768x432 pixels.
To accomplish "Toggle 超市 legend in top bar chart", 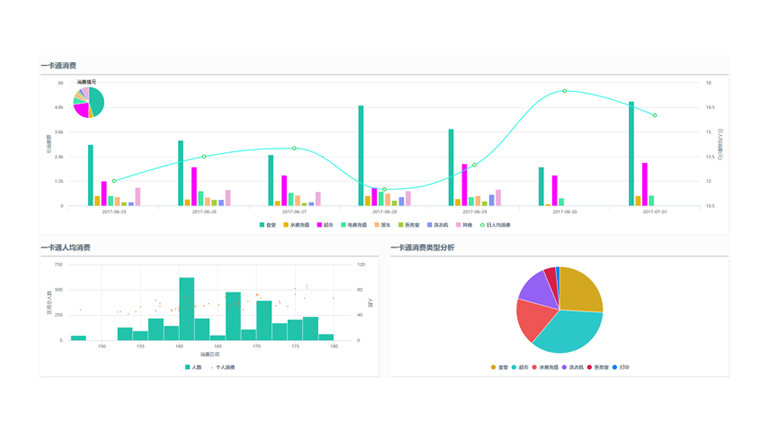I will pos(322,225).
